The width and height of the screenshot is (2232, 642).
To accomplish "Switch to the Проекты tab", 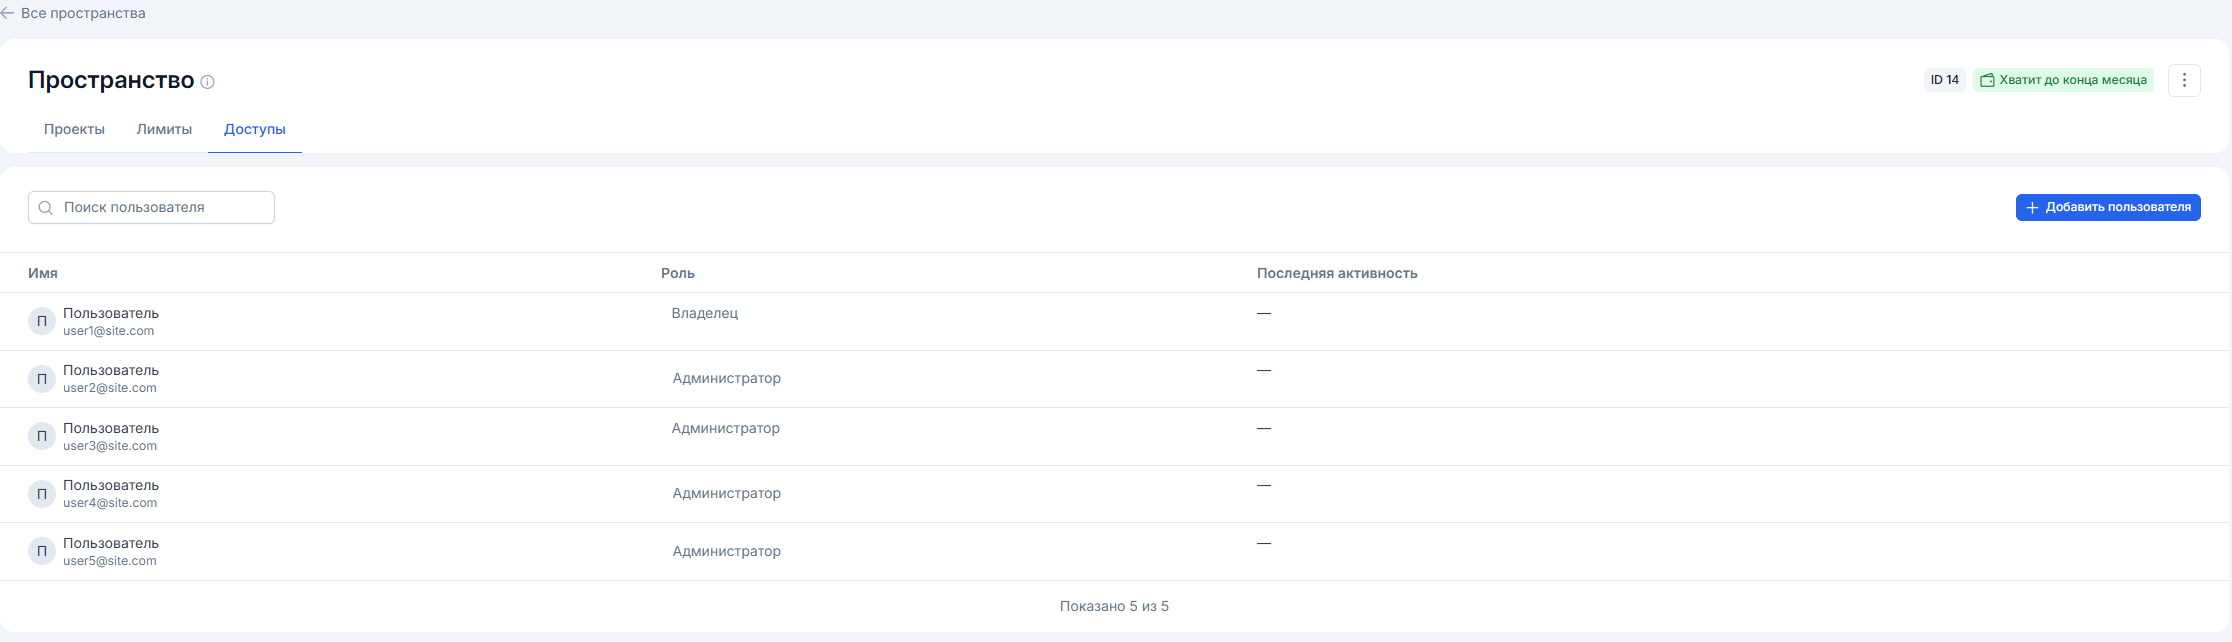I will [74, 129].
